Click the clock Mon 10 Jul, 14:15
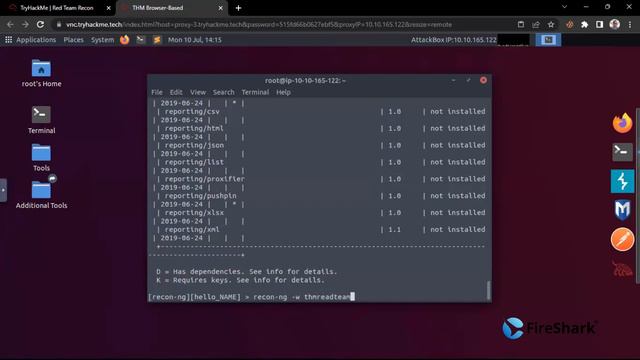Image resolution: width=640 pixels, height=360 pixels. [x=195, y=40]
